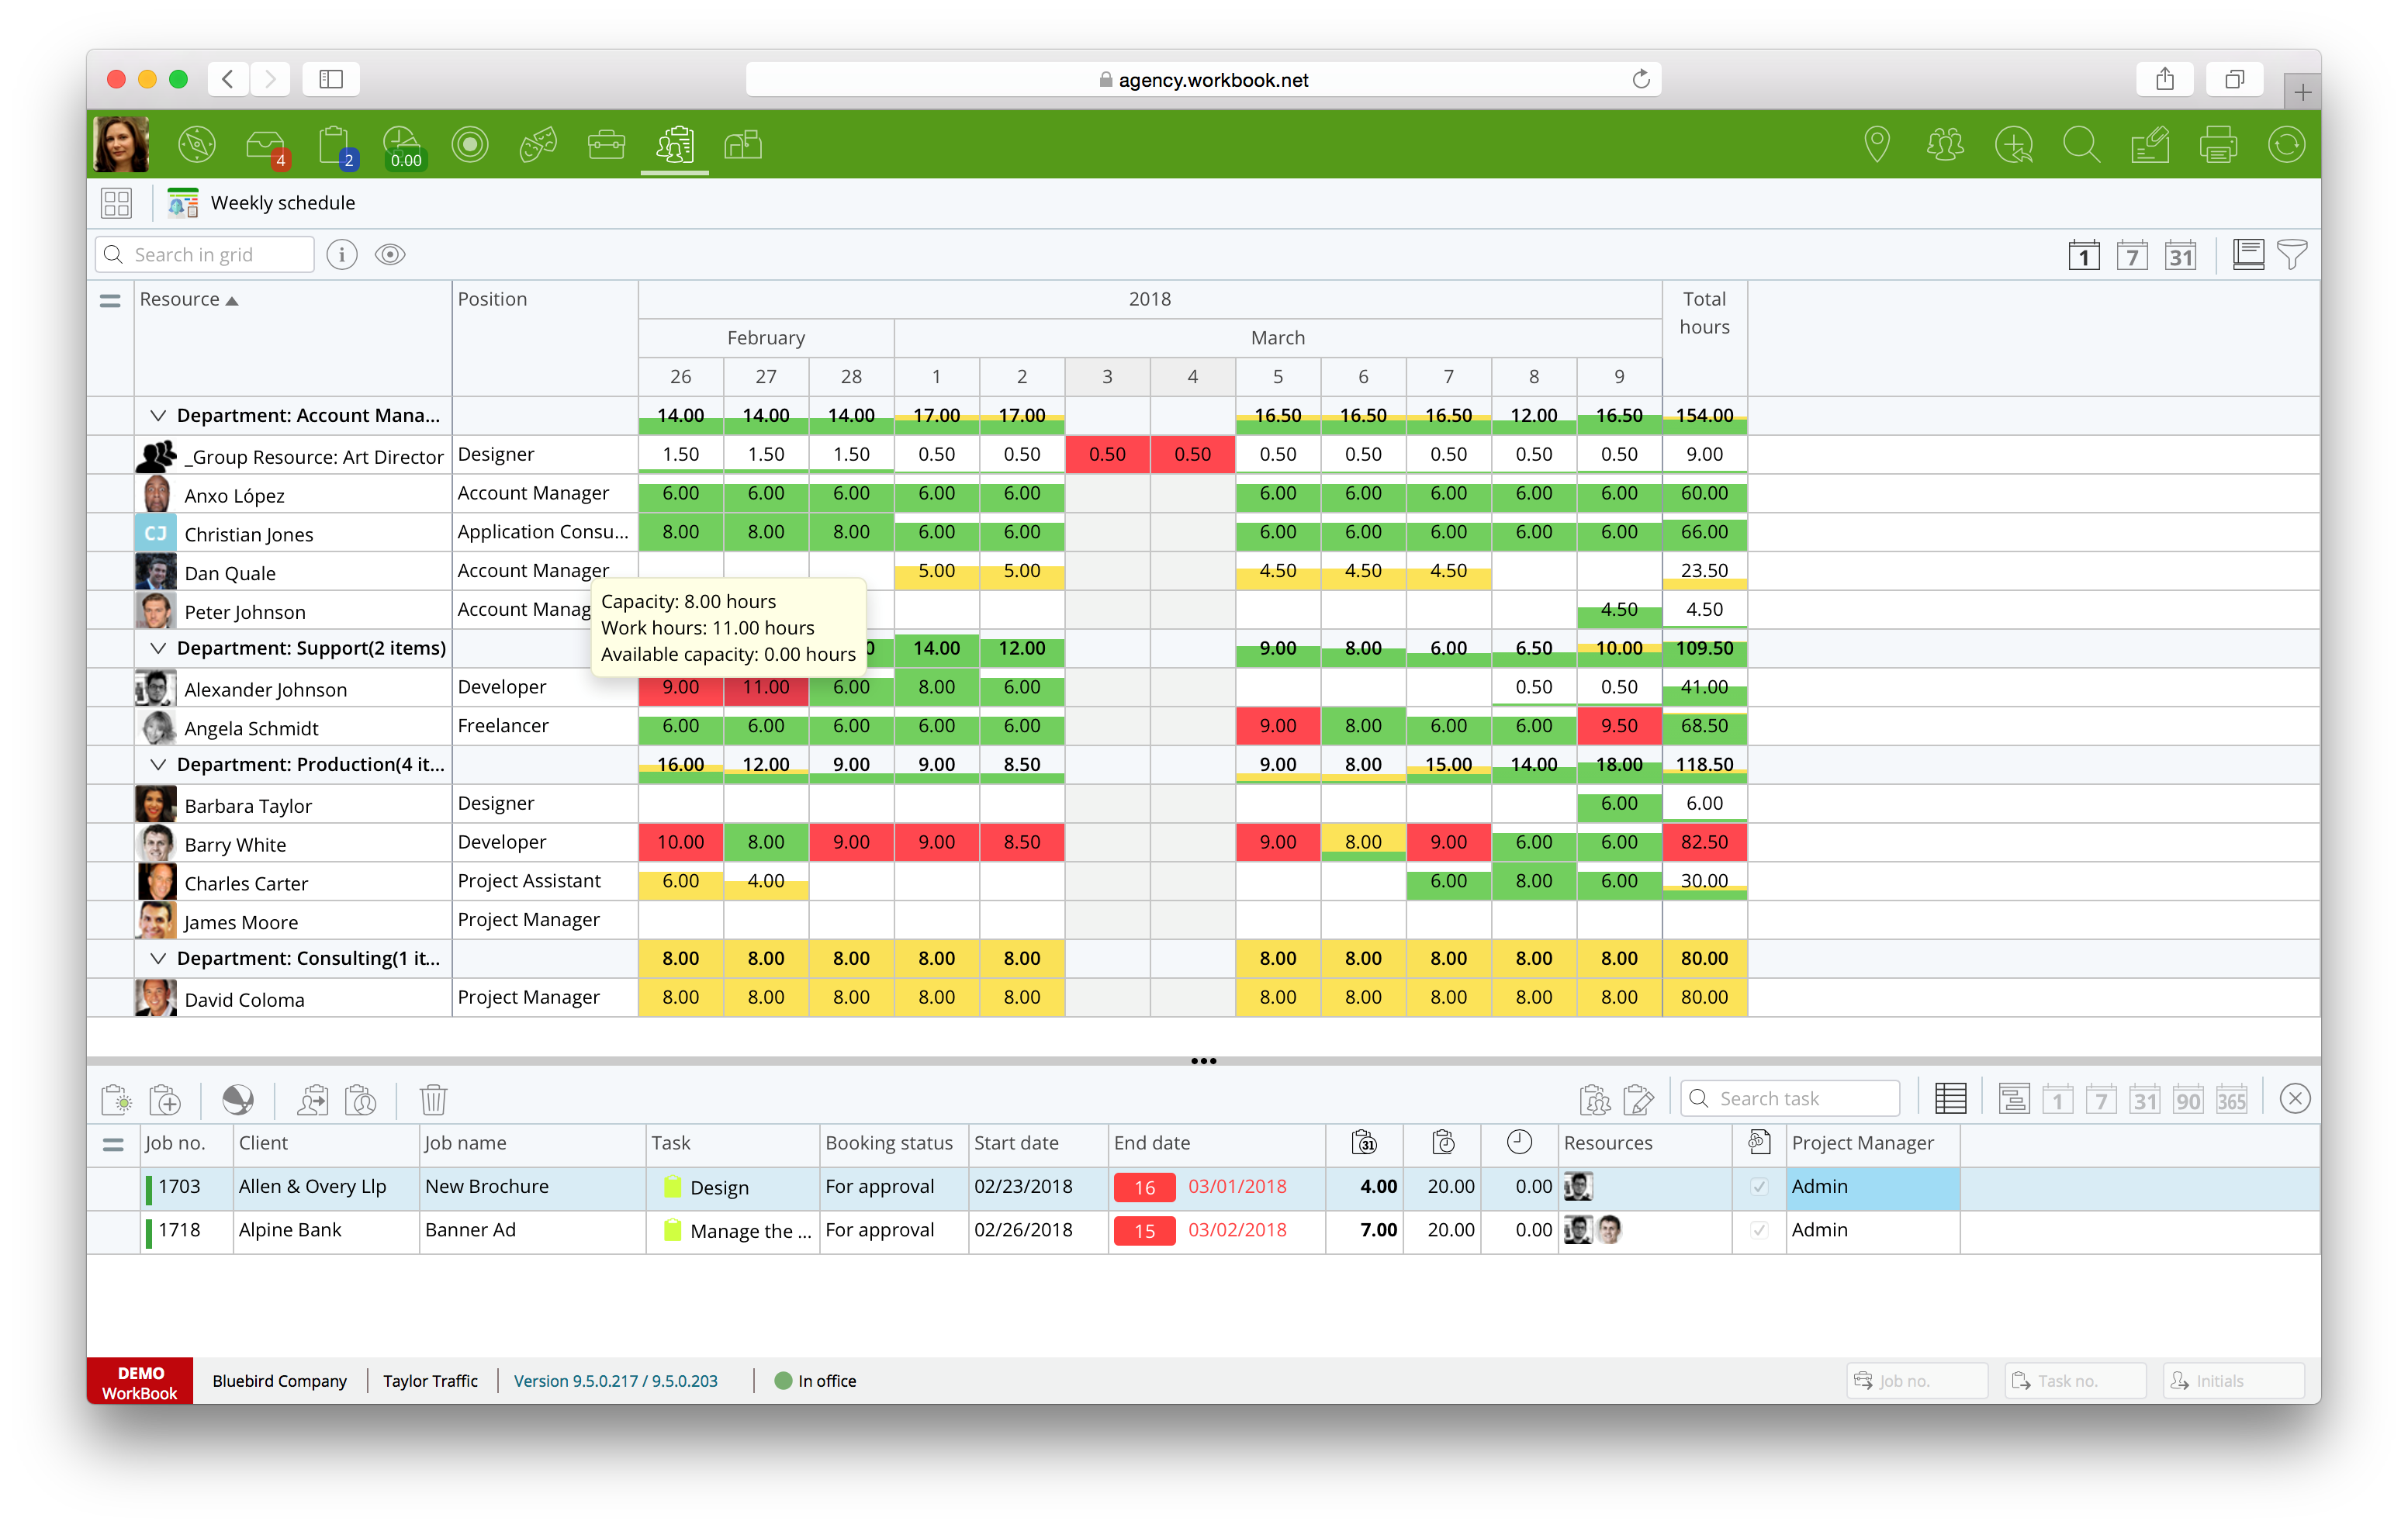The image size is (2408, 1528).
Task: Open the map location pin icon
Action: pyautogui.click(x=1877, y=146)
